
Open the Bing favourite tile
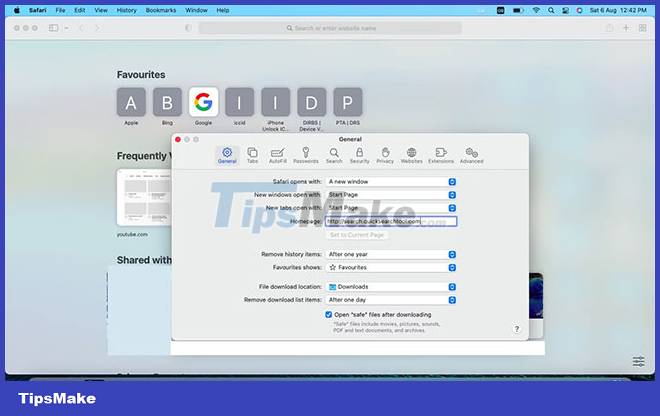[x=167, y=101]
